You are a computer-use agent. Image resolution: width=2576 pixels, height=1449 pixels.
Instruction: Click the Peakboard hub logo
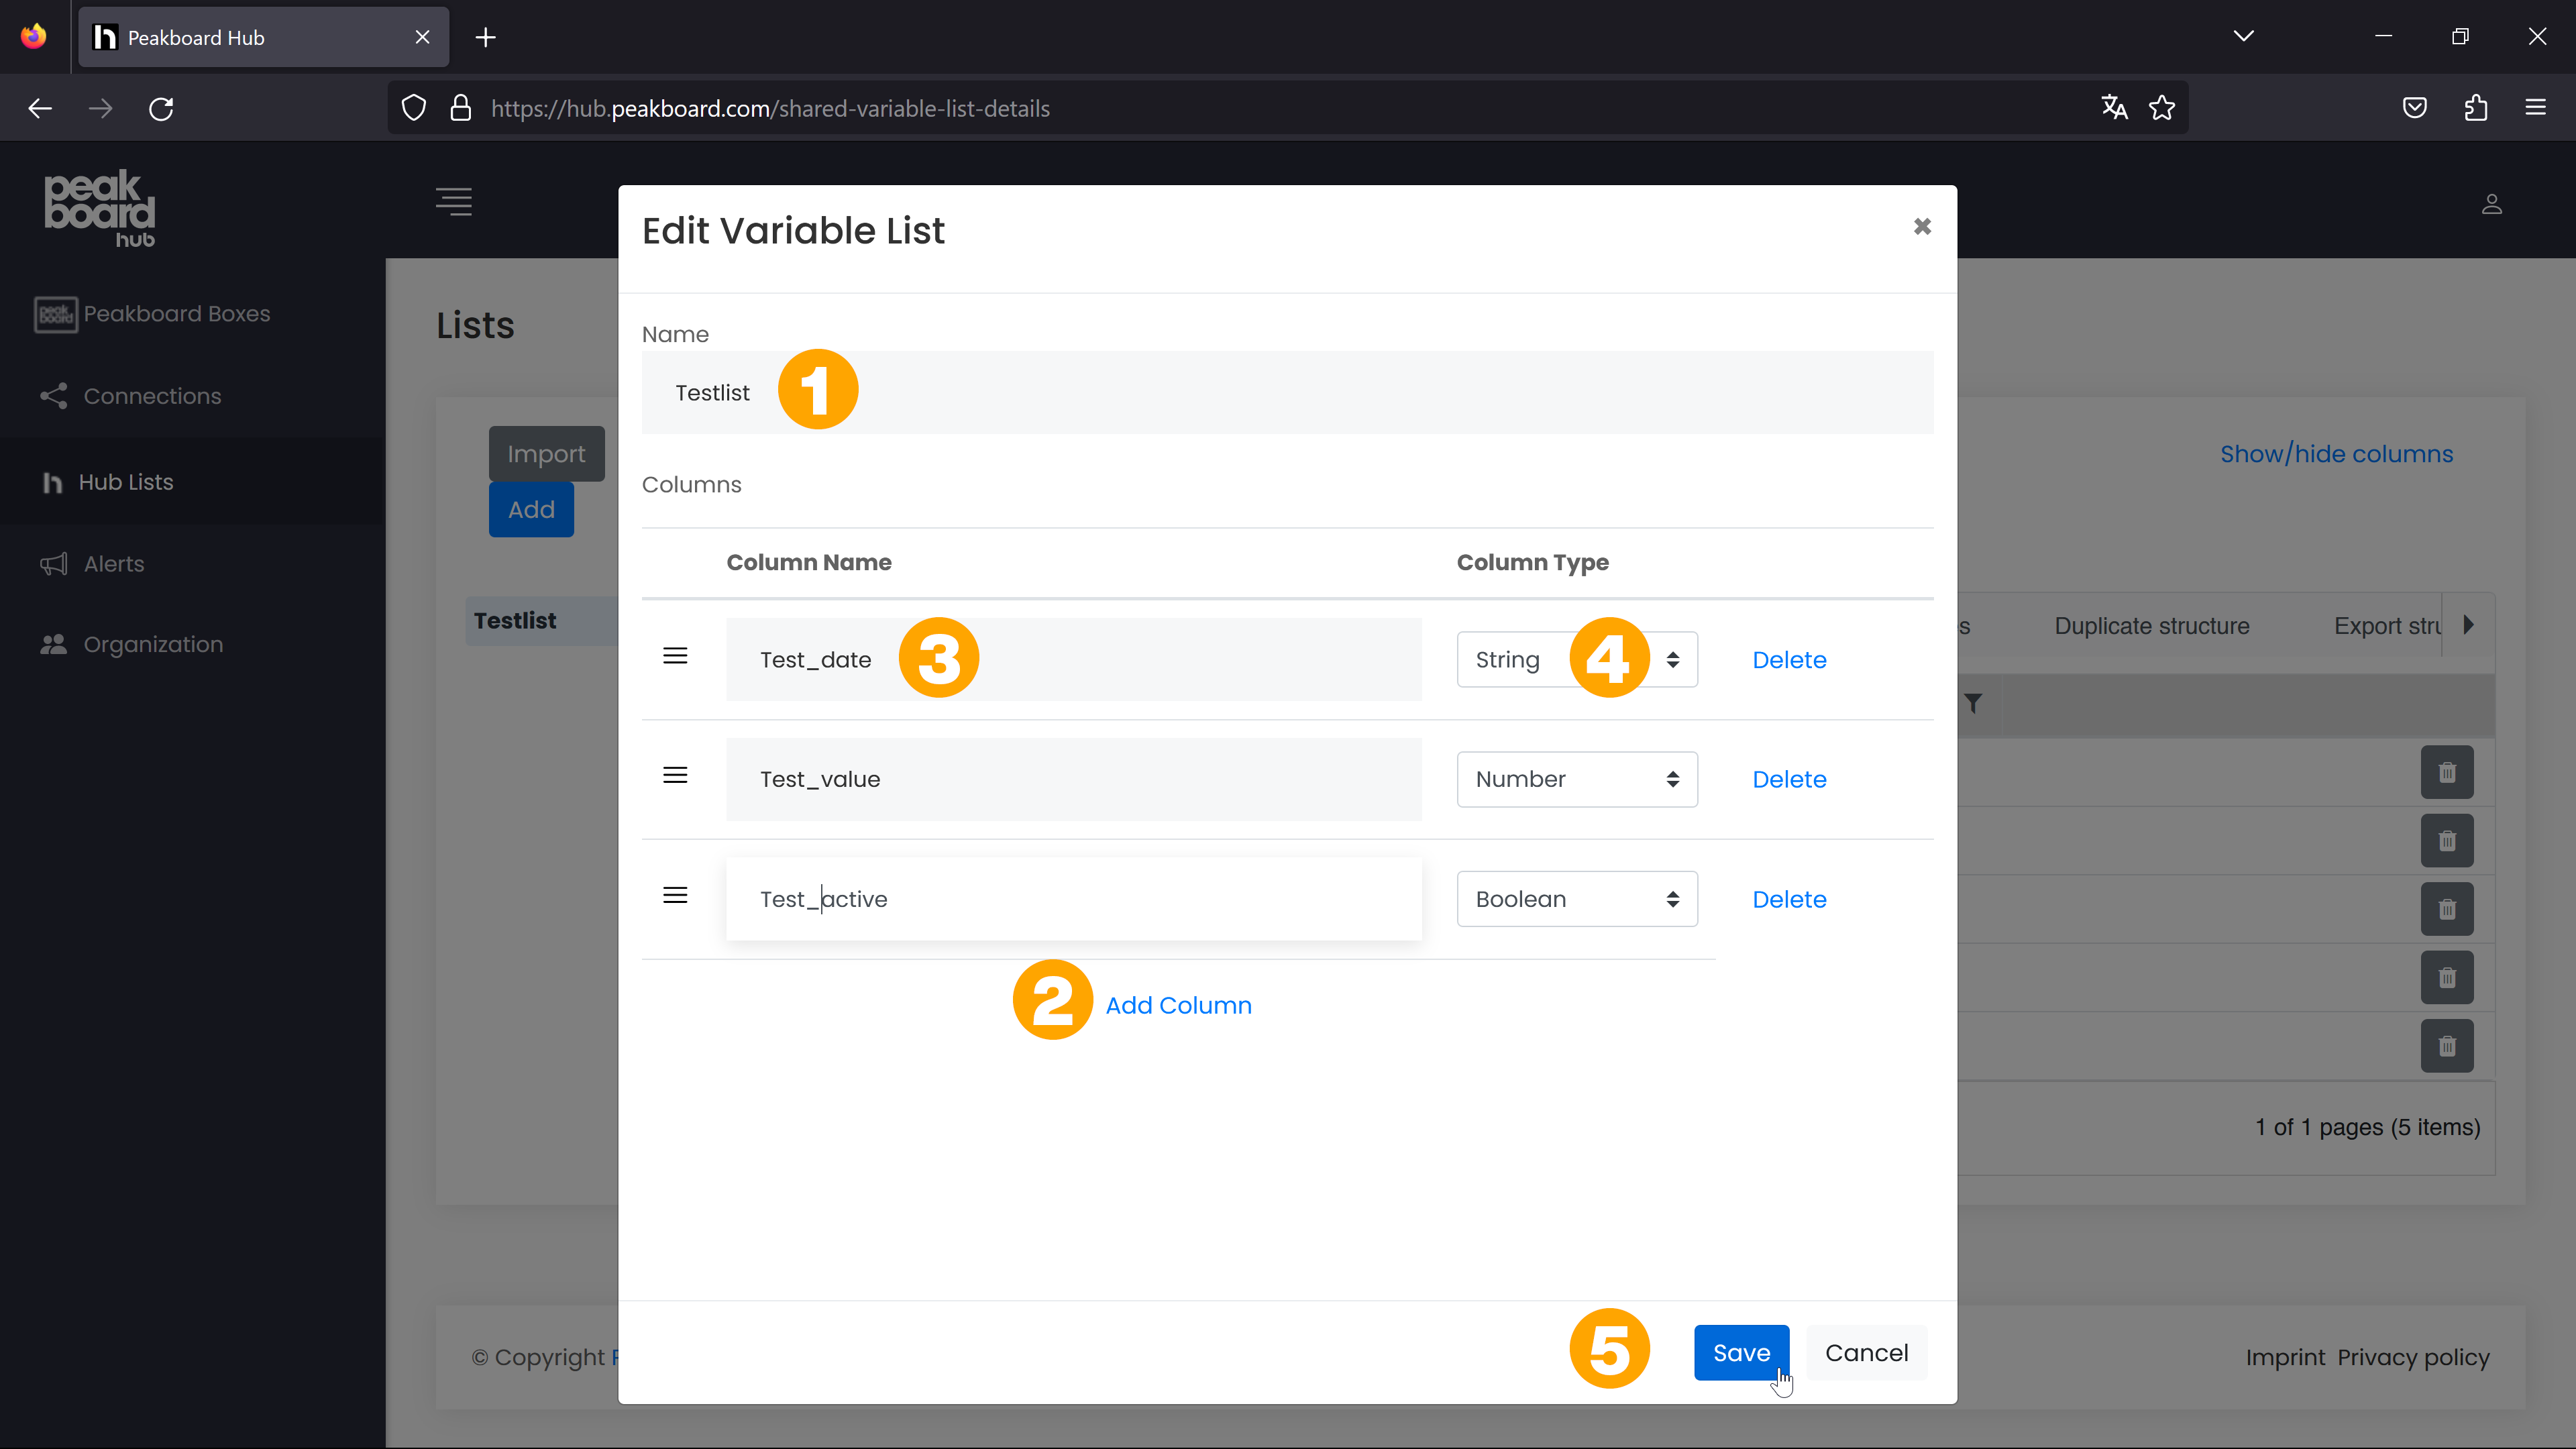(x=100, y=208)
